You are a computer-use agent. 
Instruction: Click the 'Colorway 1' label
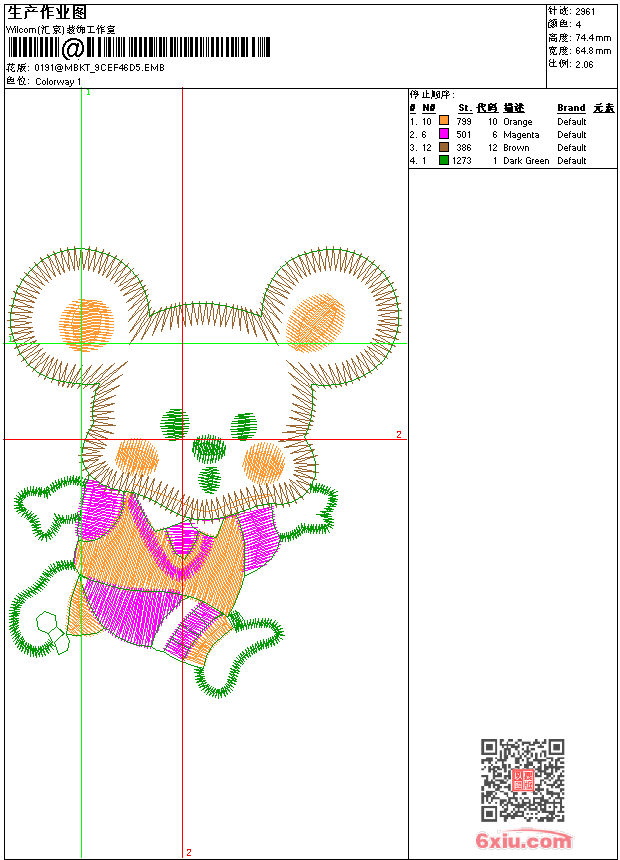58,82
